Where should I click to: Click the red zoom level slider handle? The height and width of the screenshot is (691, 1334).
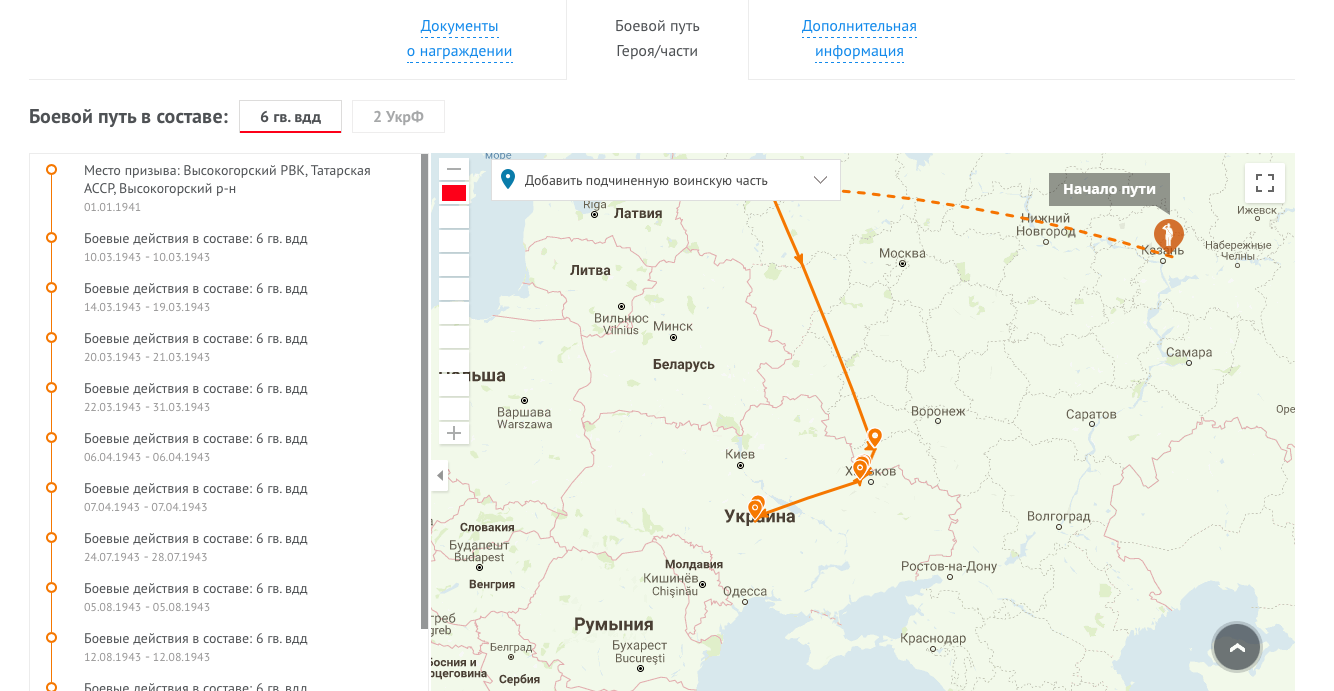click(x=454, y=193)
